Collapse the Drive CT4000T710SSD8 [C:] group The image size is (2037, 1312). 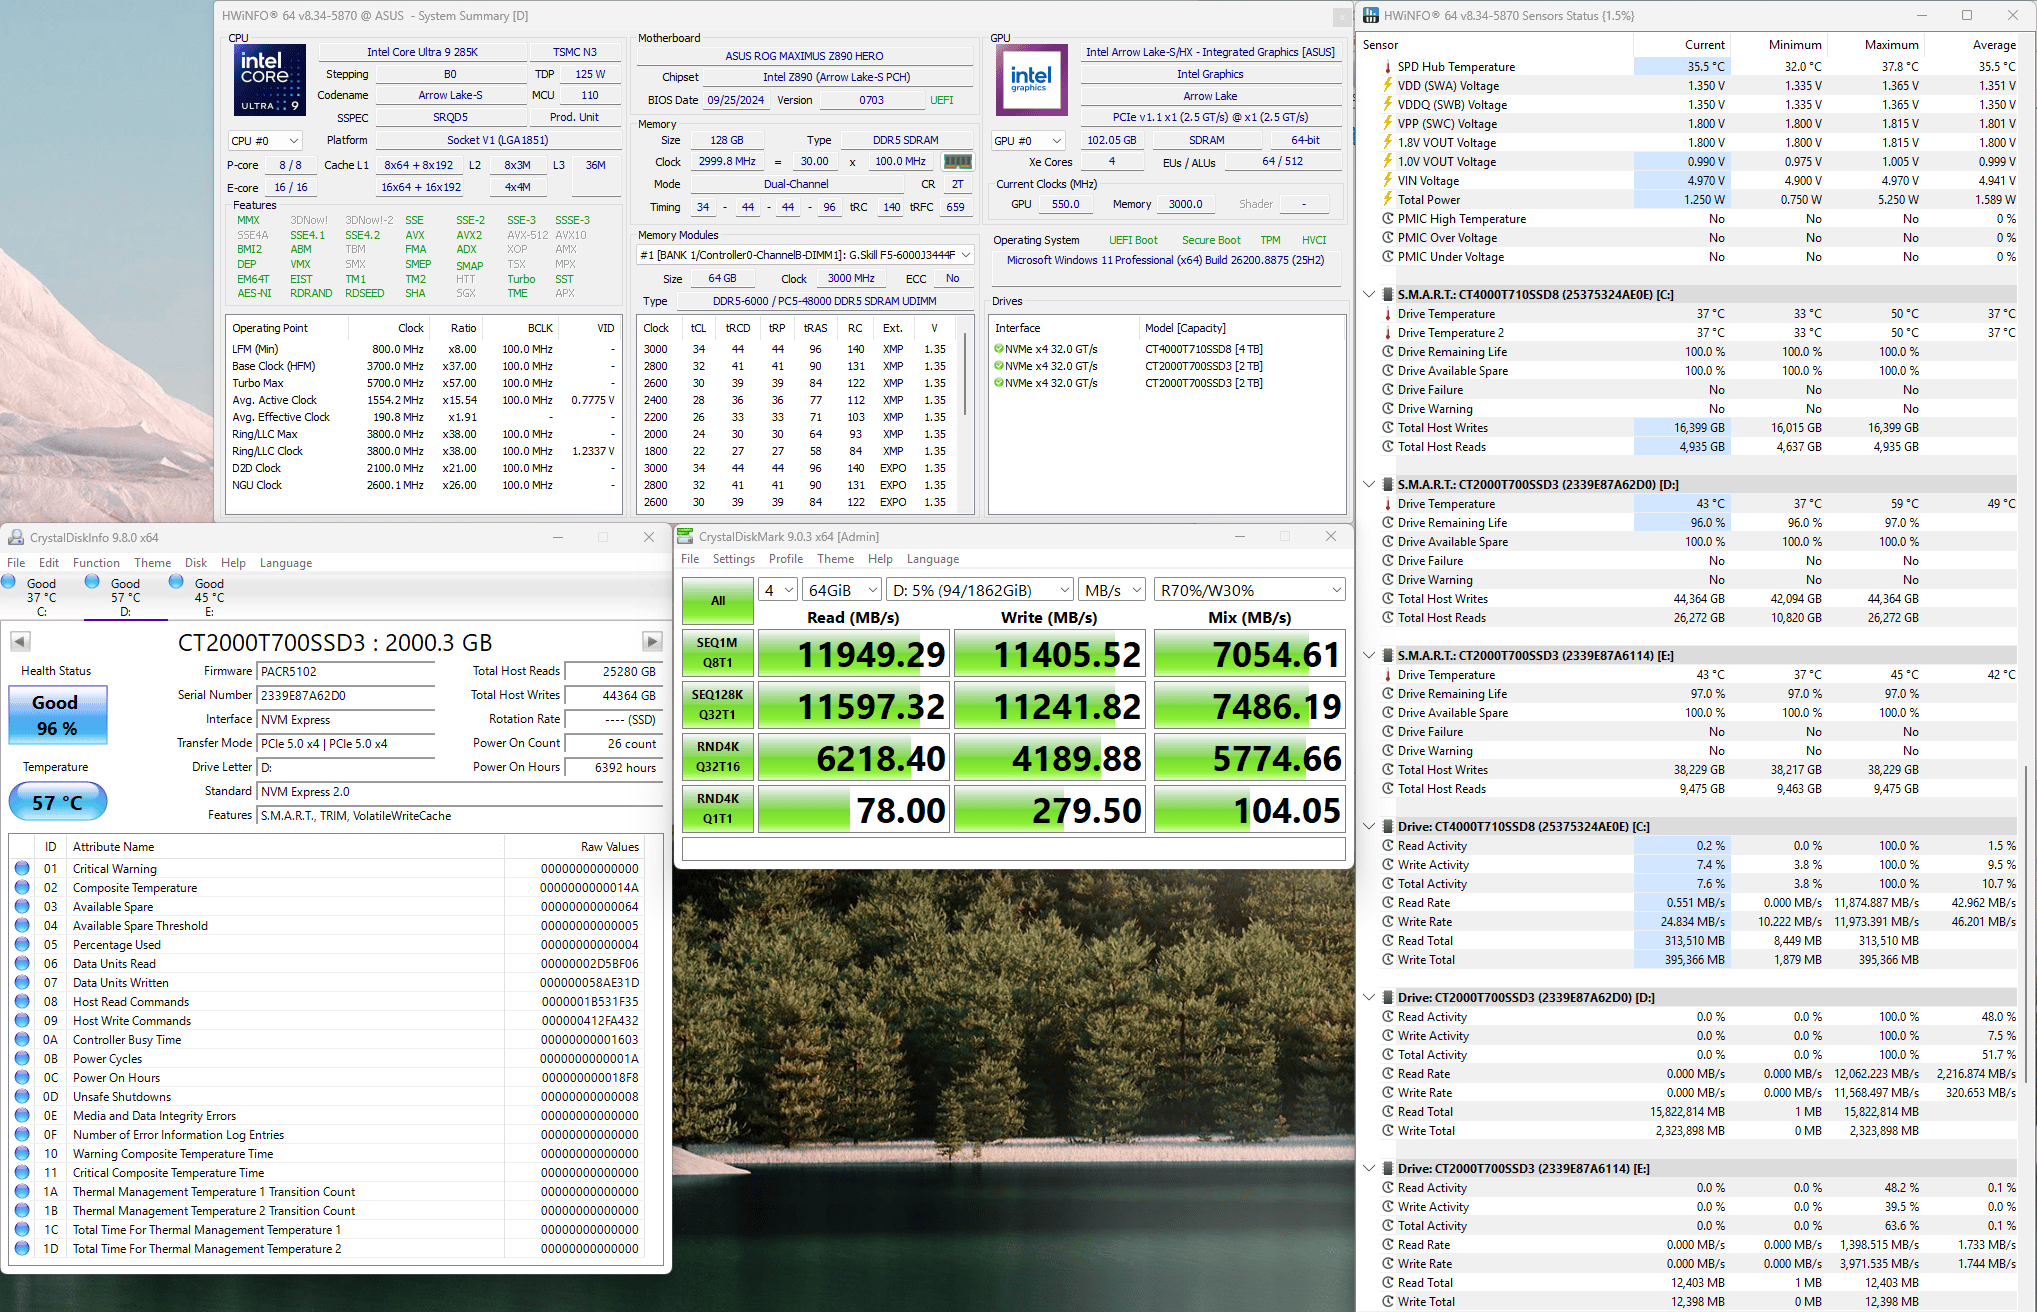[x=1369, y=827]
